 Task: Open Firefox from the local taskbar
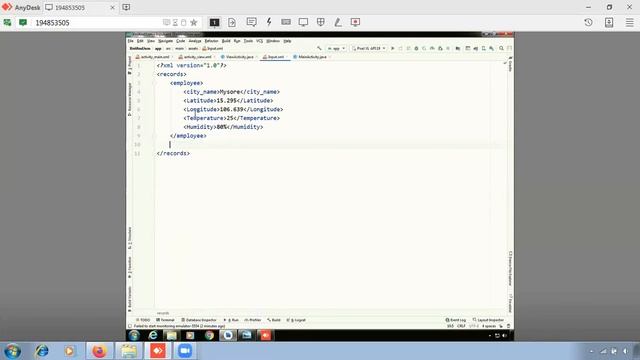click(99, 351)
